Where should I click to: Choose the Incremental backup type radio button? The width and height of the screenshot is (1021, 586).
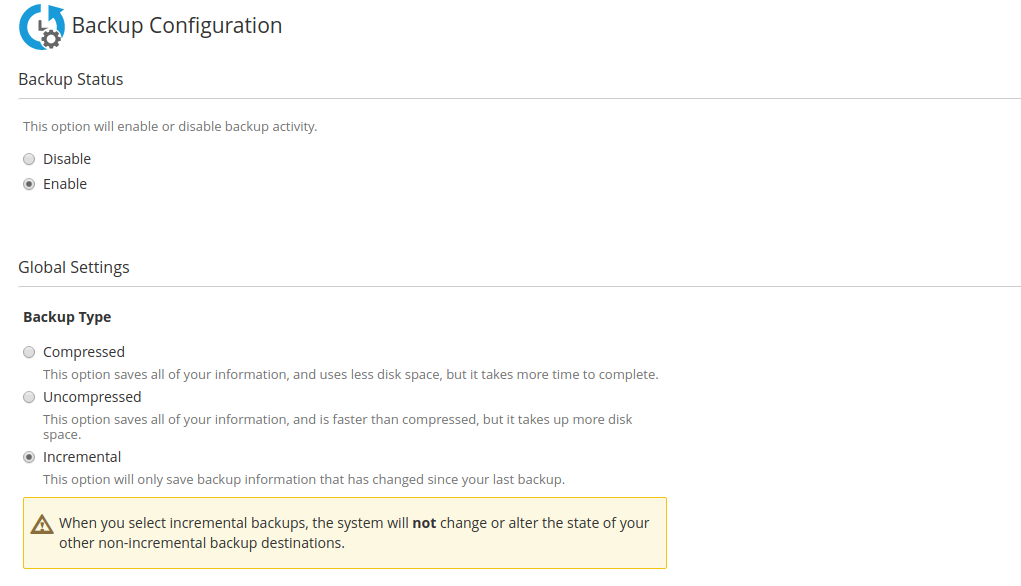pos(29,457)
